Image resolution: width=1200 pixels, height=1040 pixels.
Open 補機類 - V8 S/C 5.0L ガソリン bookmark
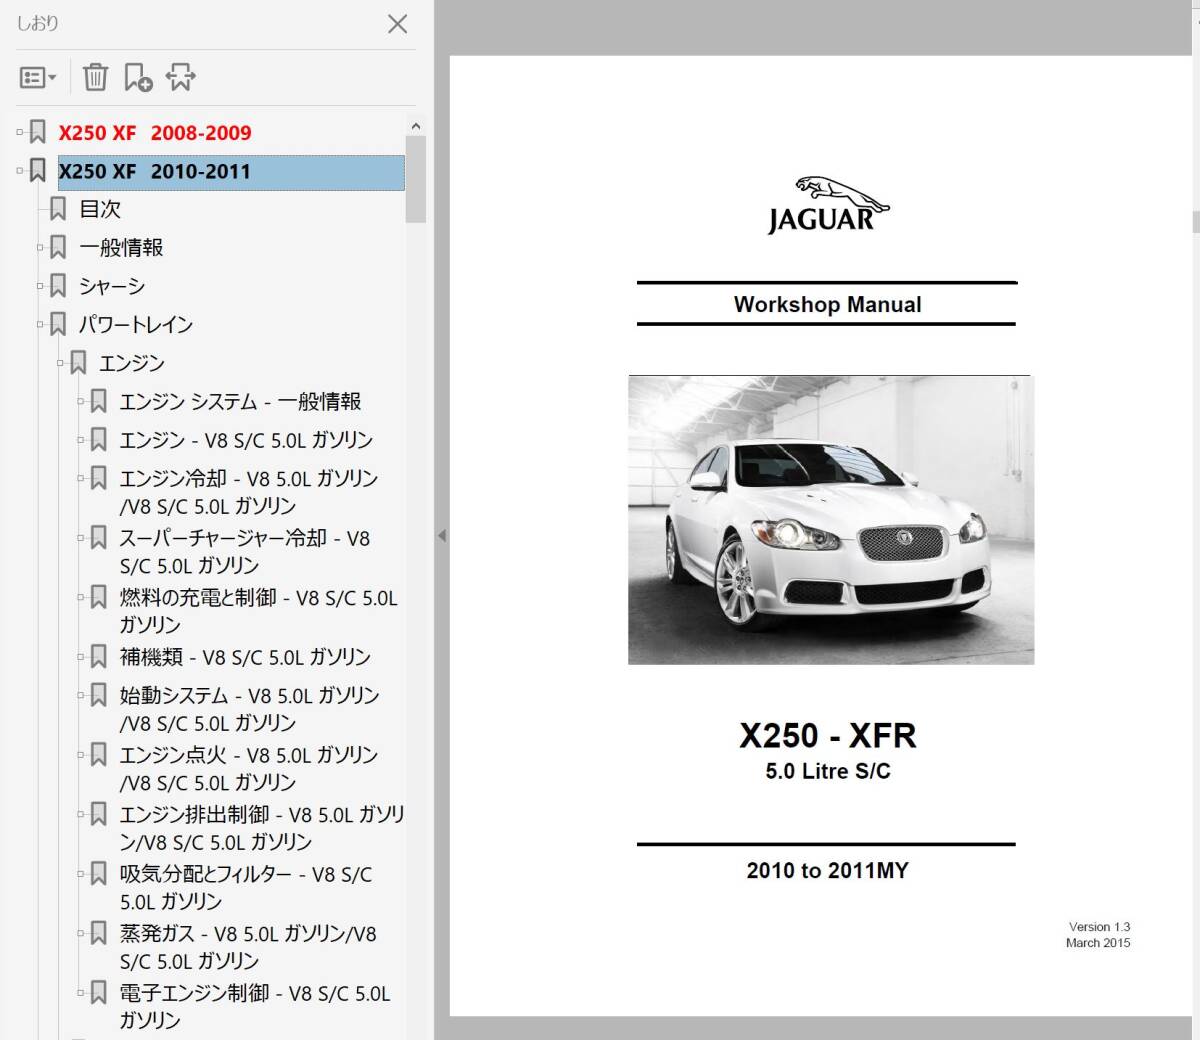[245, 657]
